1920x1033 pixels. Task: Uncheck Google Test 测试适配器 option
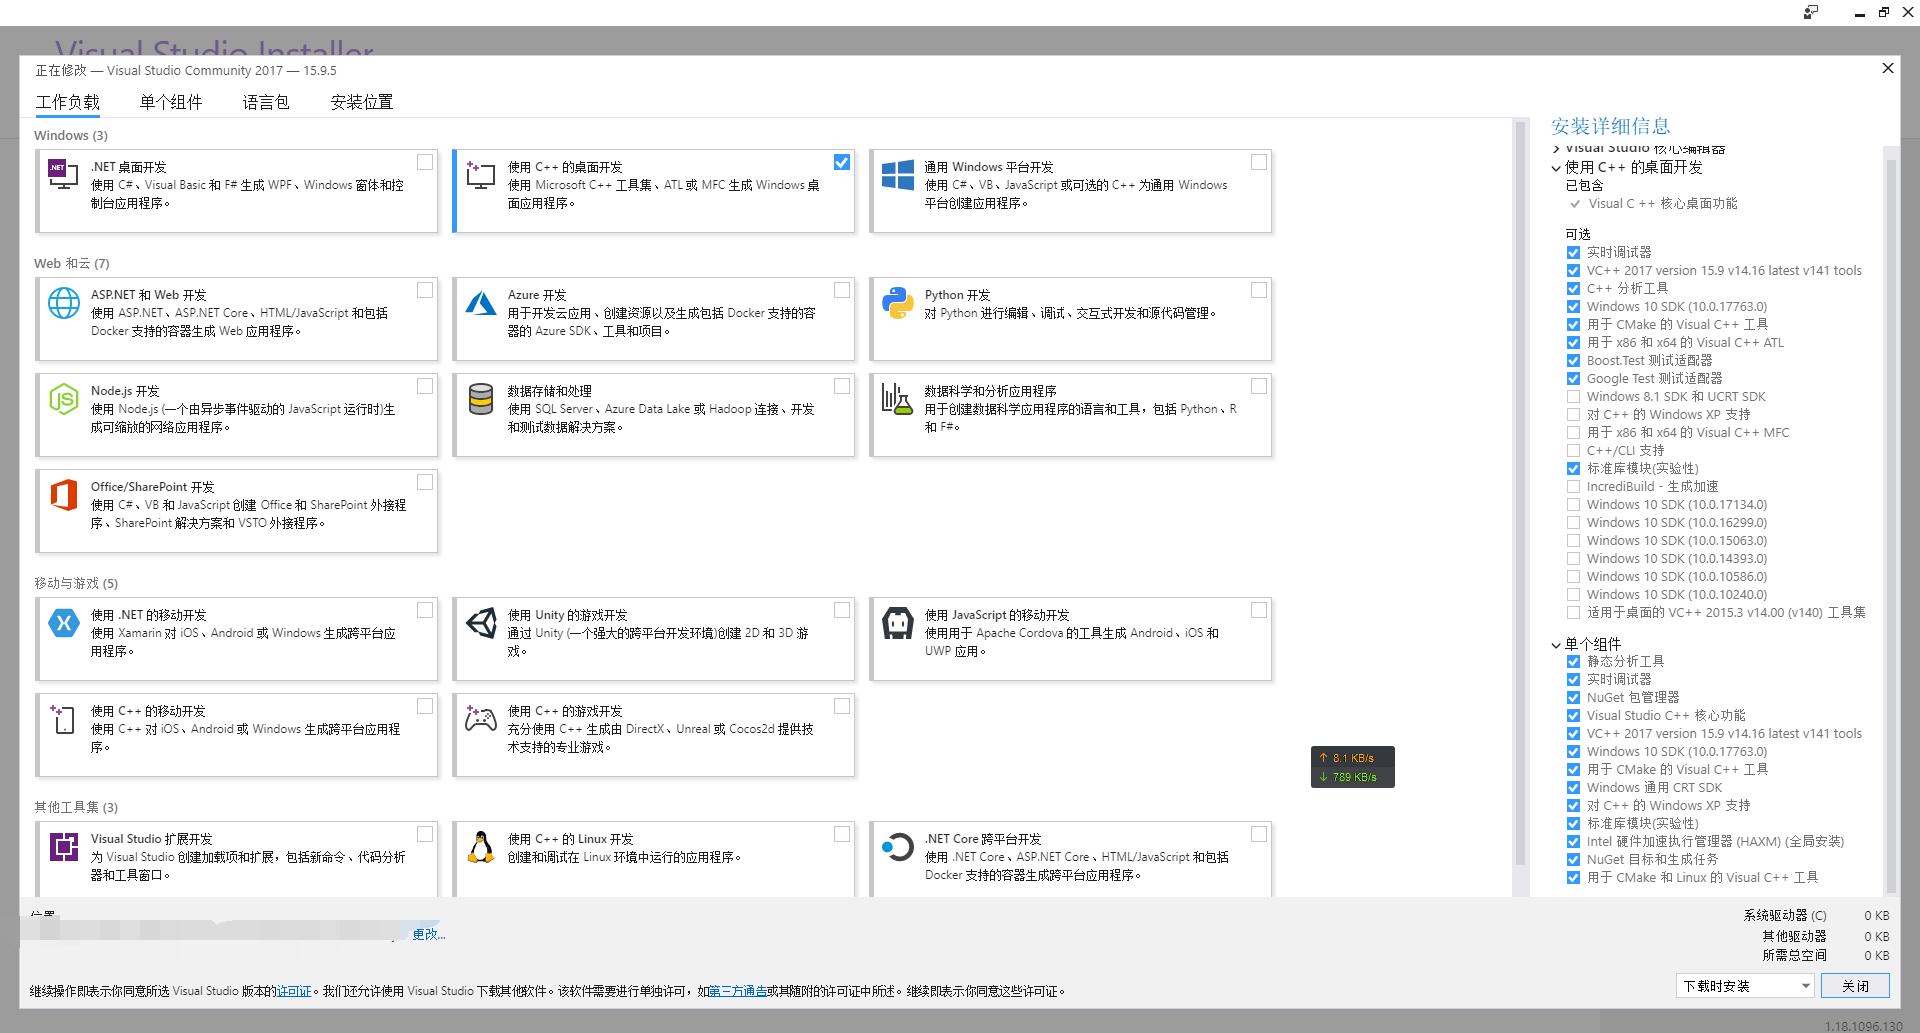[1573, 379]
